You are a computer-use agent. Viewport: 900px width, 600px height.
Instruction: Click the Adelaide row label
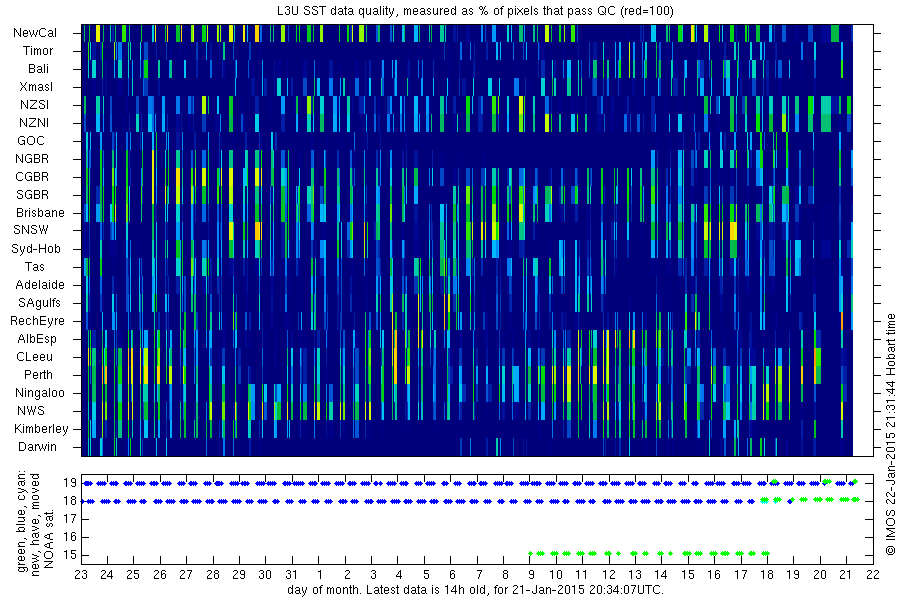pyautogui.click(x=40, y=285)
